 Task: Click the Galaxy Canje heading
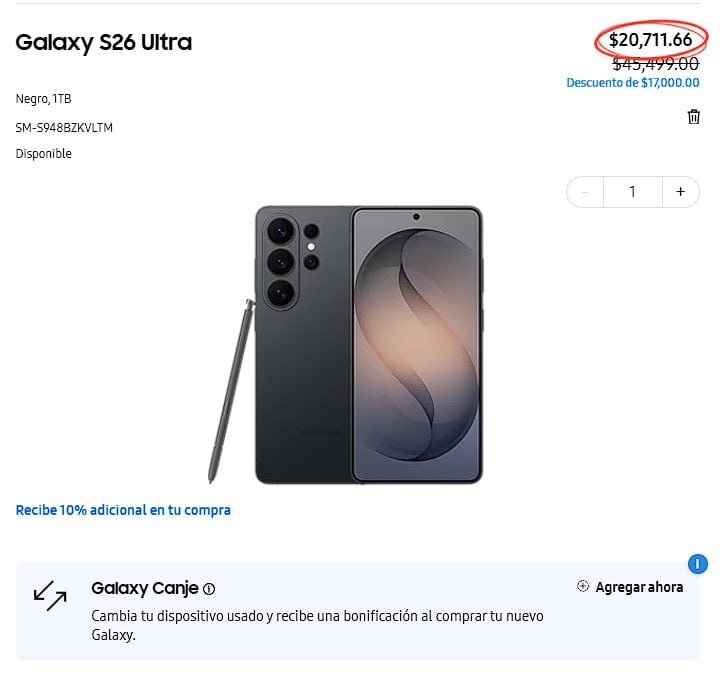tap(145, 588)
